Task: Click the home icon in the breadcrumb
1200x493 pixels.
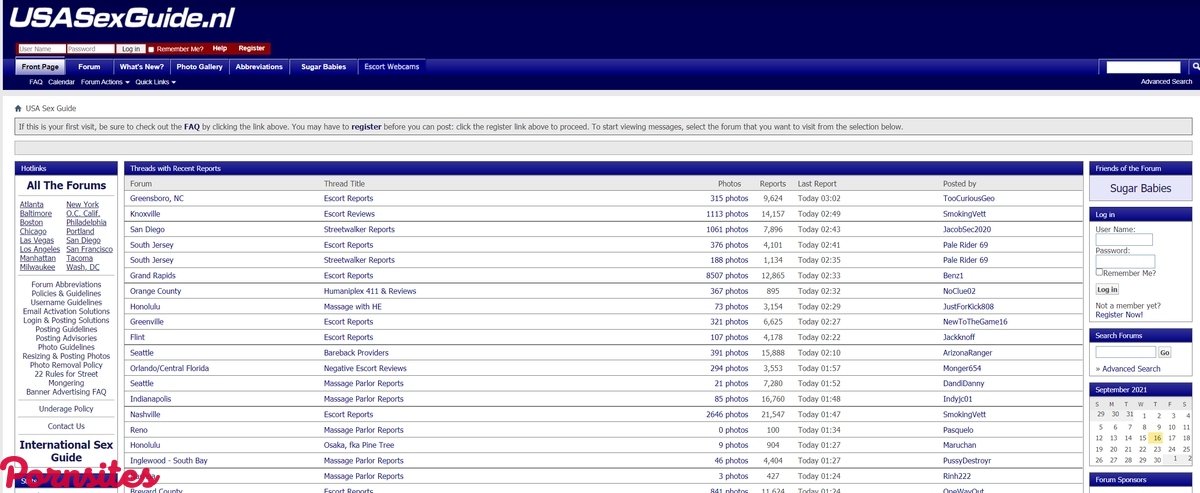Action: pyautogui.click(x=18, y=108)
